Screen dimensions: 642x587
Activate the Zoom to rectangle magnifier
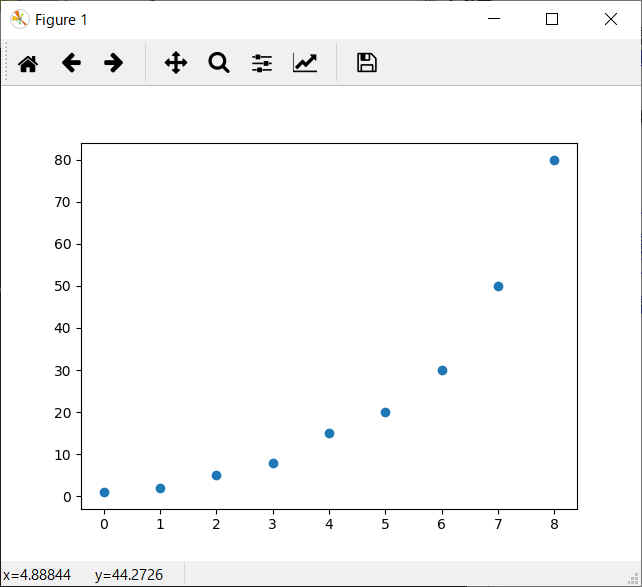click(219, 63)
